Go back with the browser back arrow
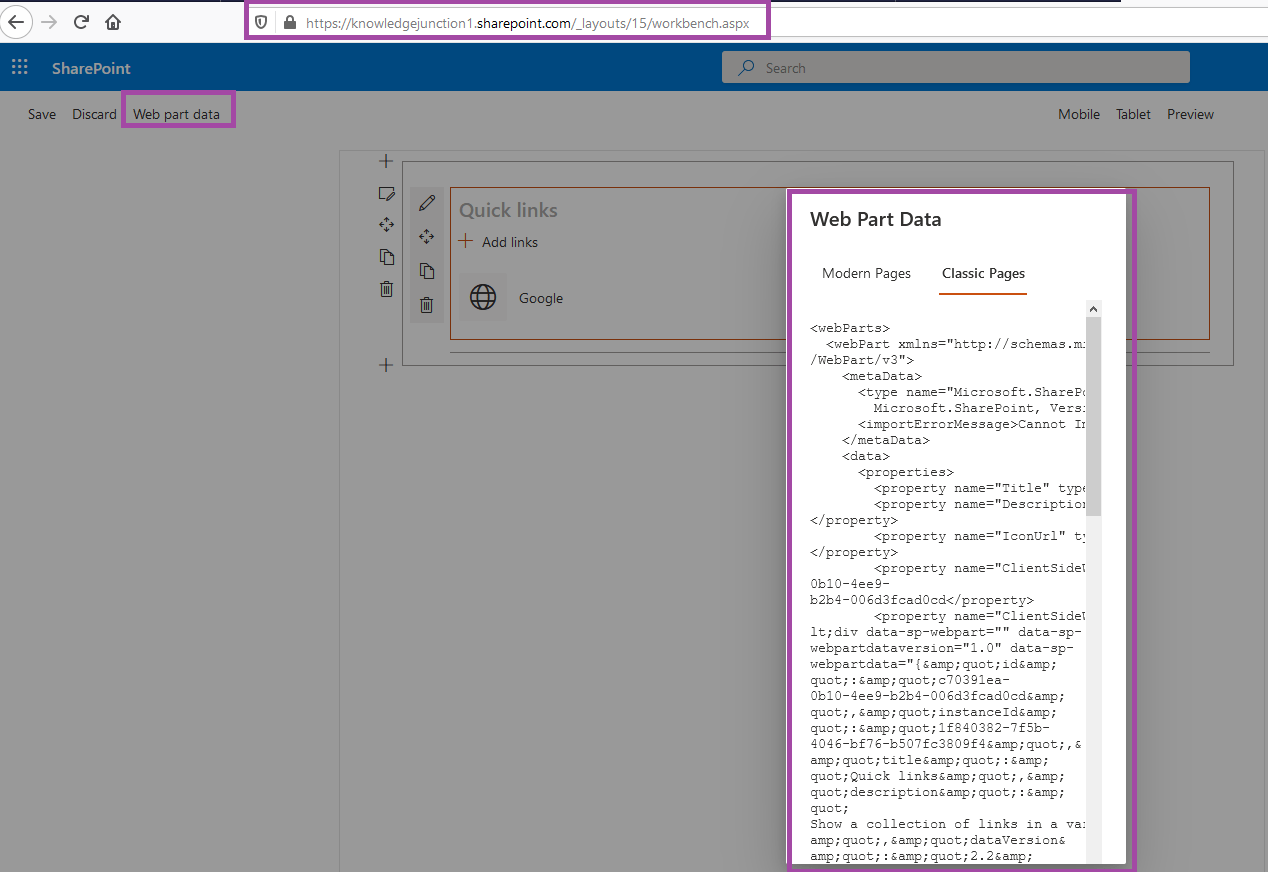 tap(17, 22)
